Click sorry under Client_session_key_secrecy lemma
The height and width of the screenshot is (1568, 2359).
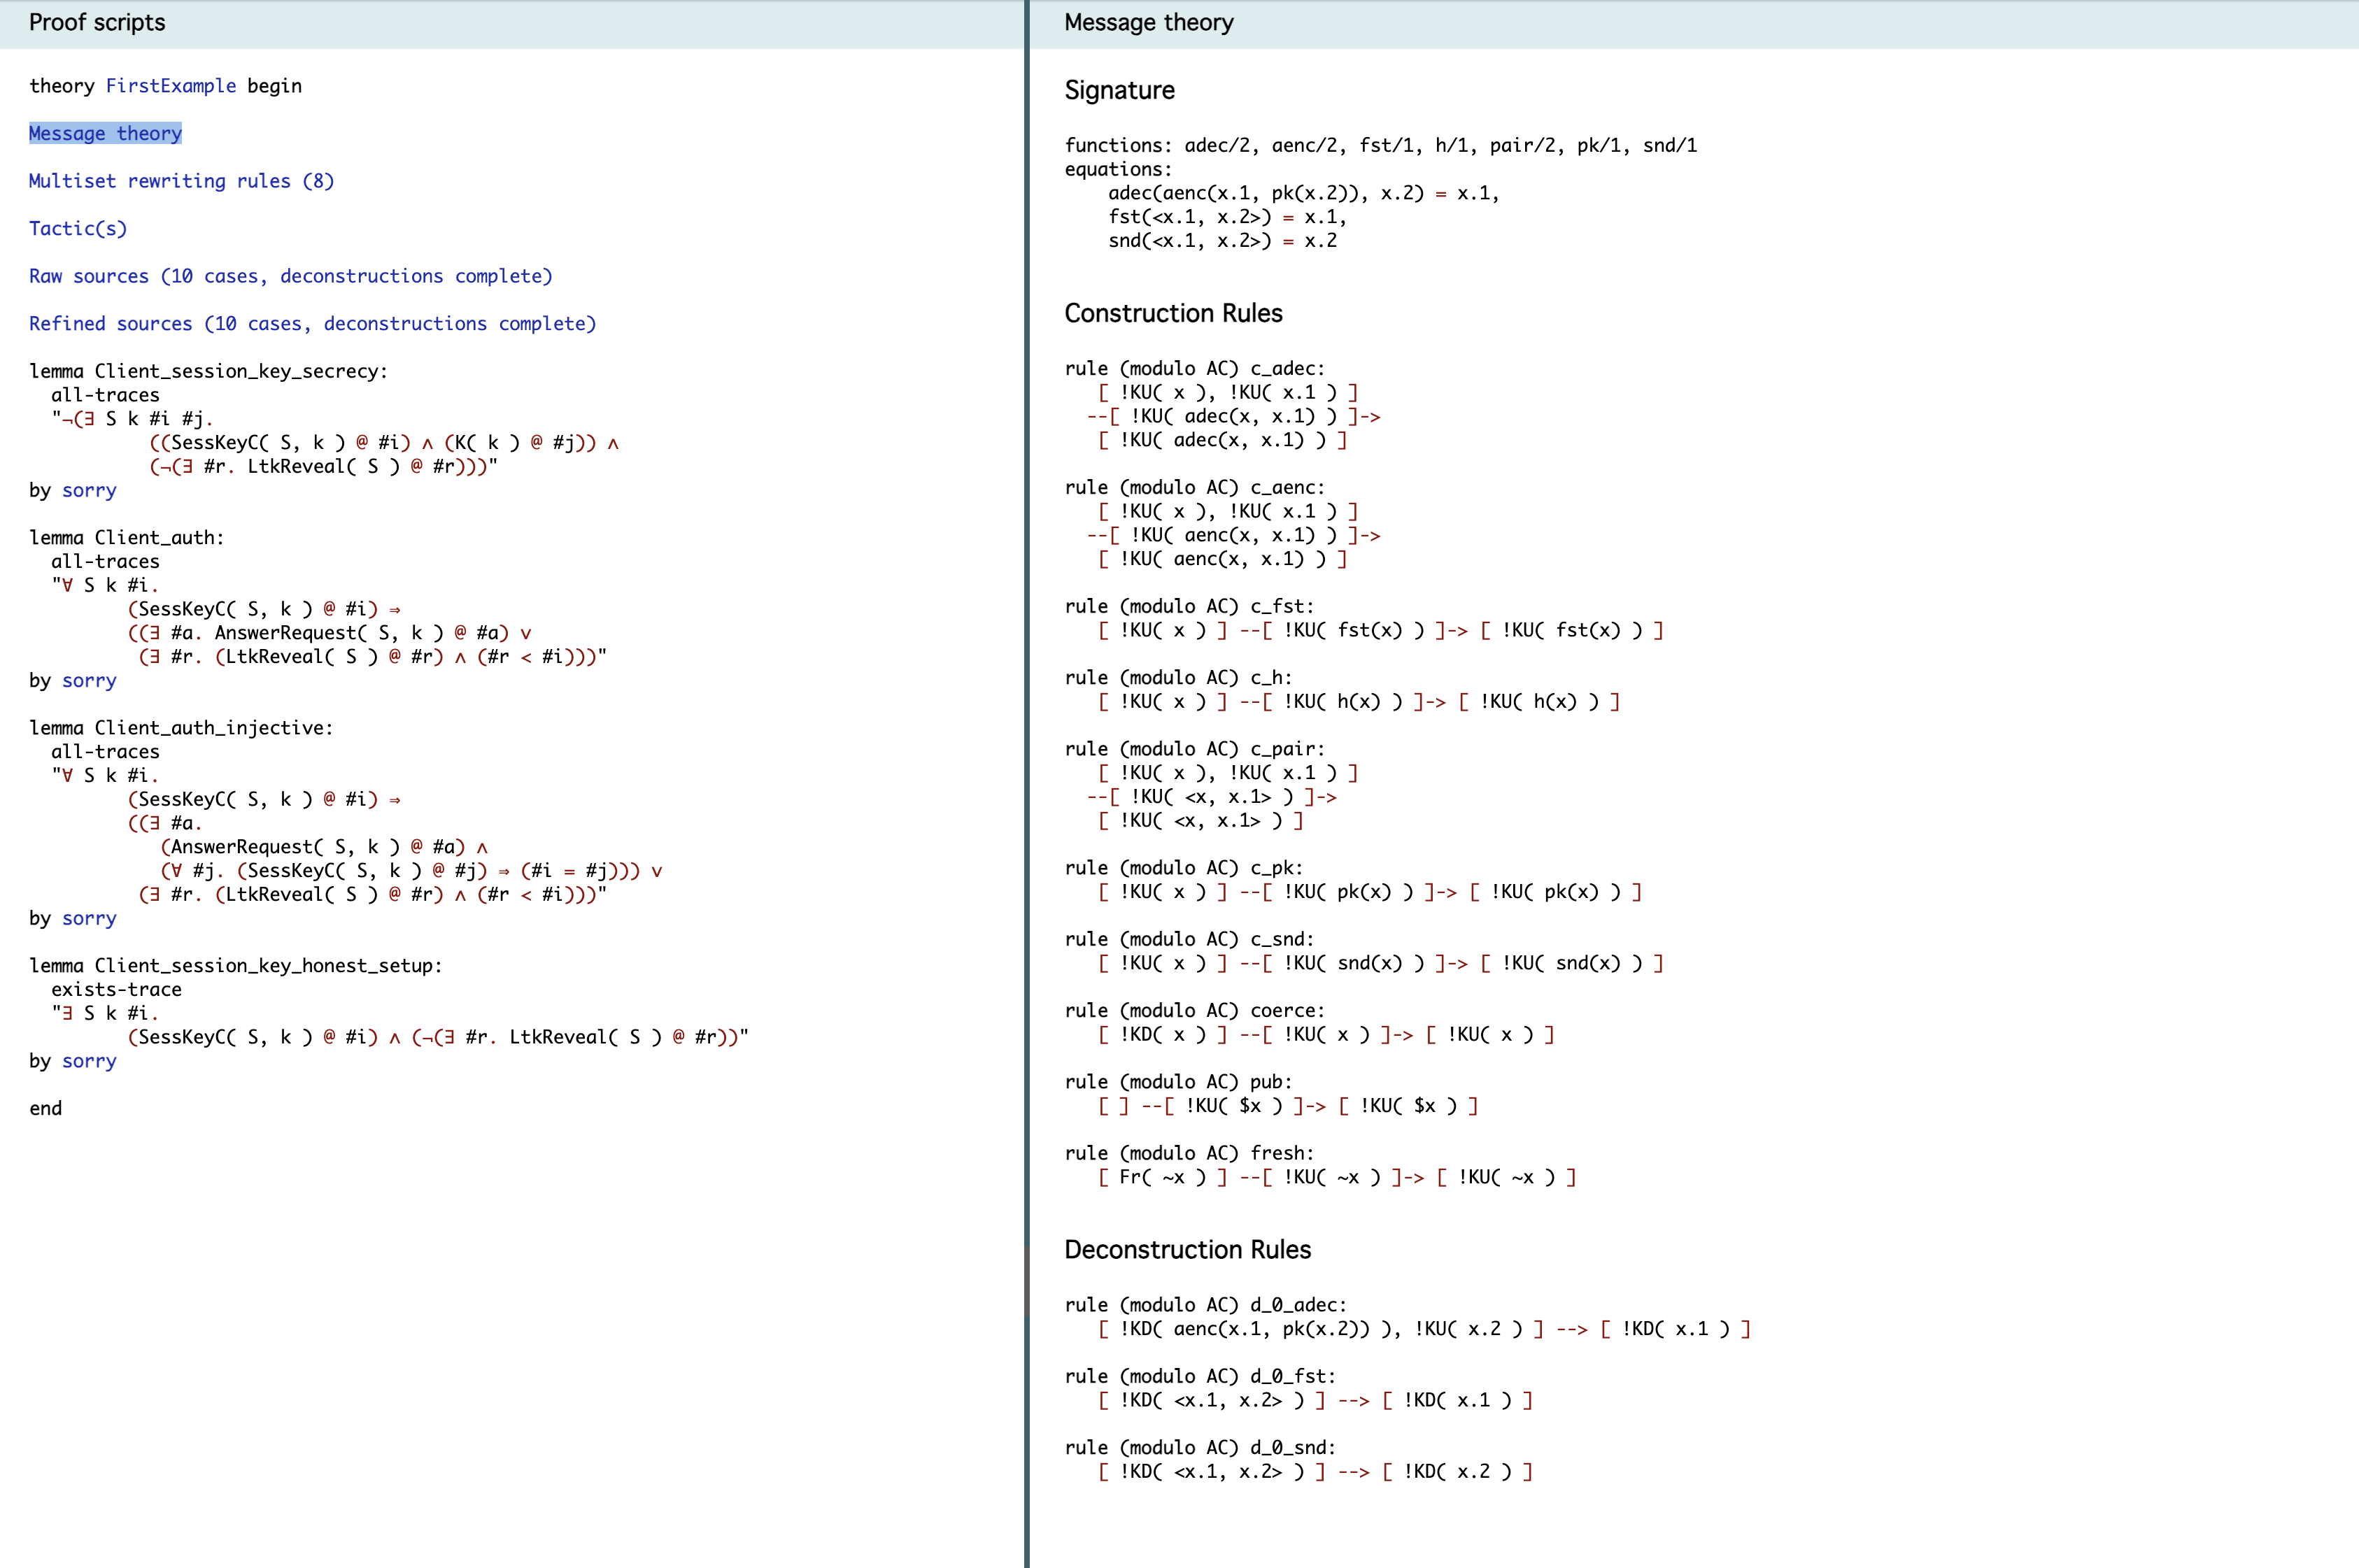89,490
